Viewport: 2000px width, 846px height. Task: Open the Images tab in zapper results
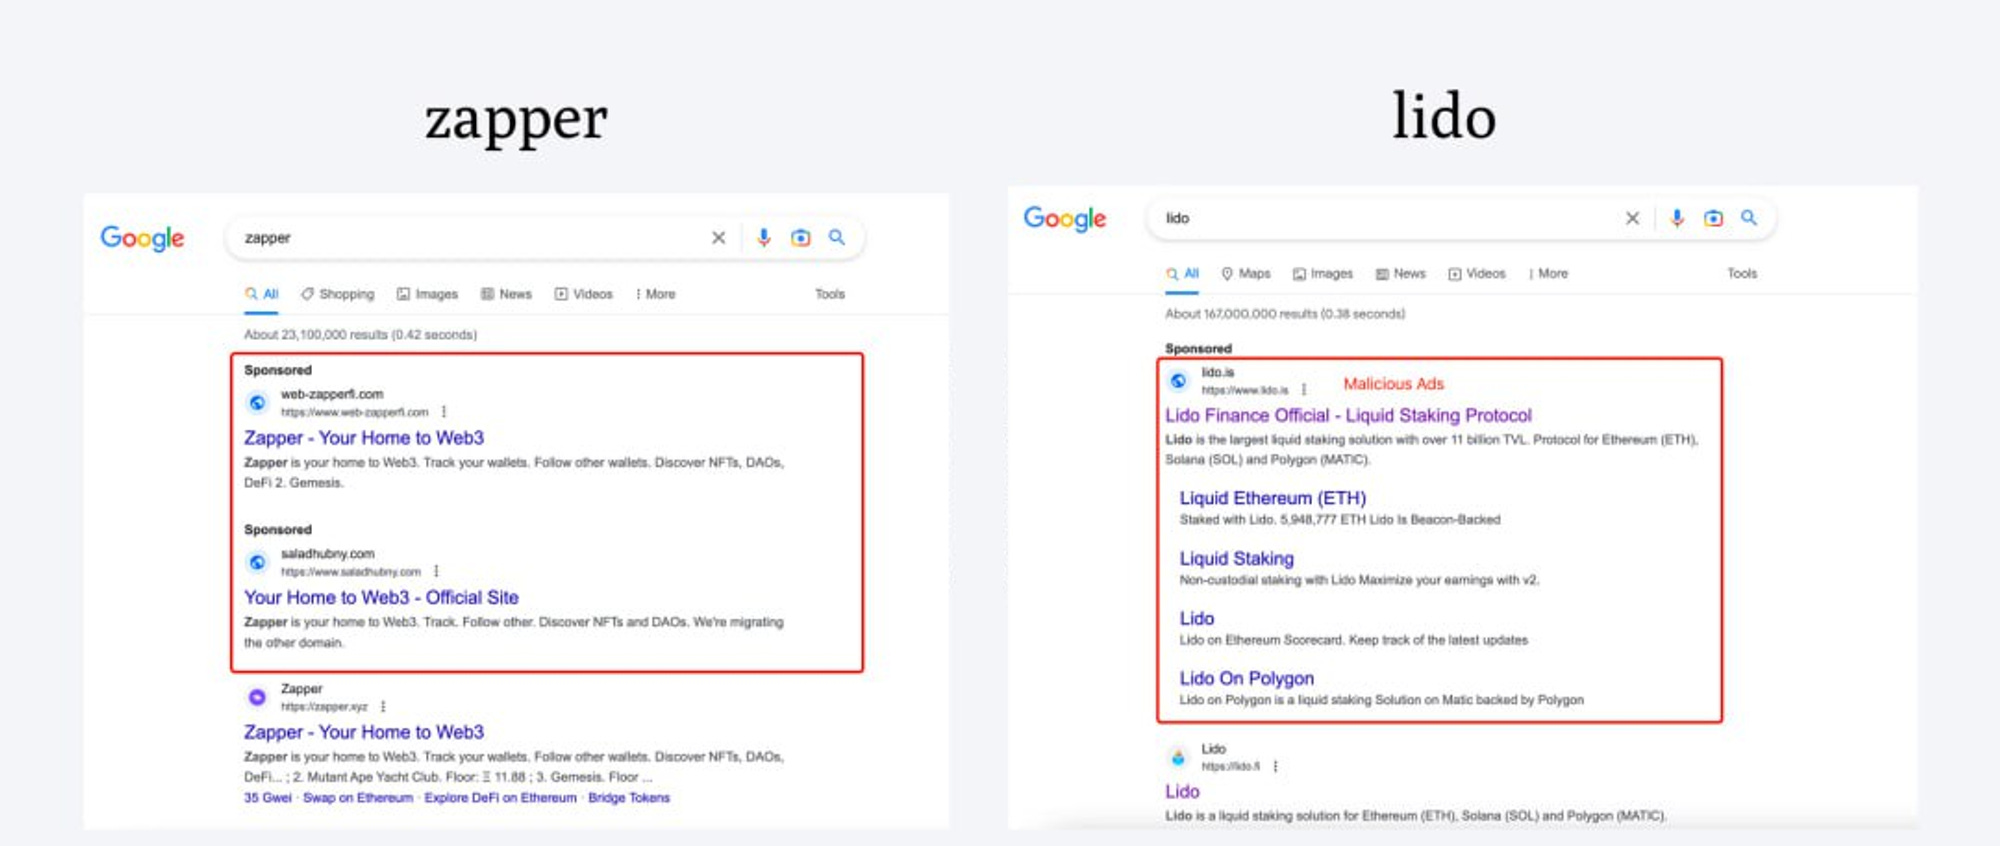427,294
